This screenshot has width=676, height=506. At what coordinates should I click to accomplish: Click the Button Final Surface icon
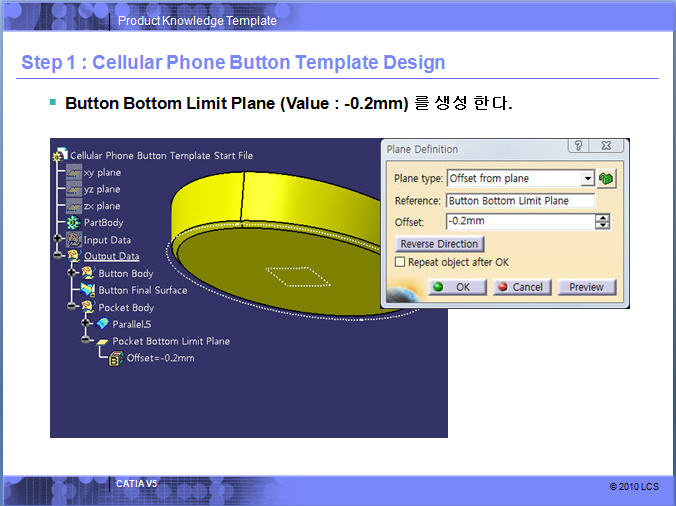88,290
